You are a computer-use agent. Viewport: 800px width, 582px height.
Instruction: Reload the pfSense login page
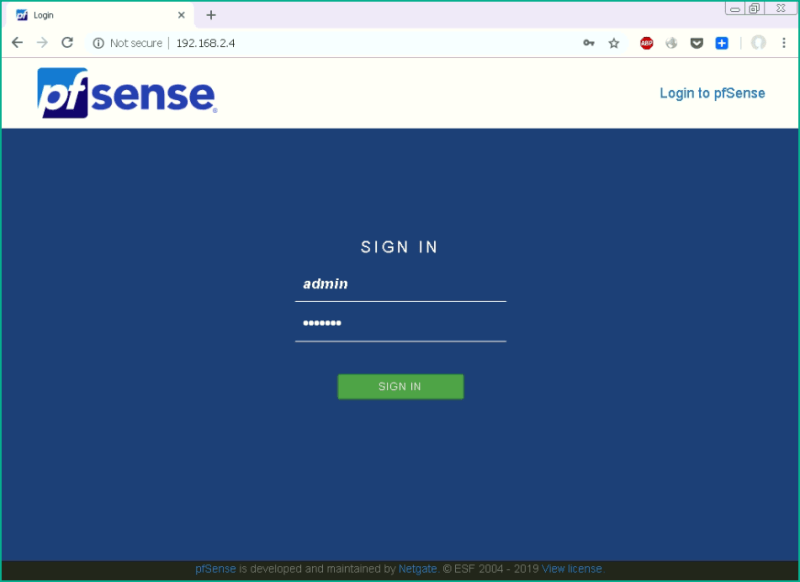click(67, 43)
